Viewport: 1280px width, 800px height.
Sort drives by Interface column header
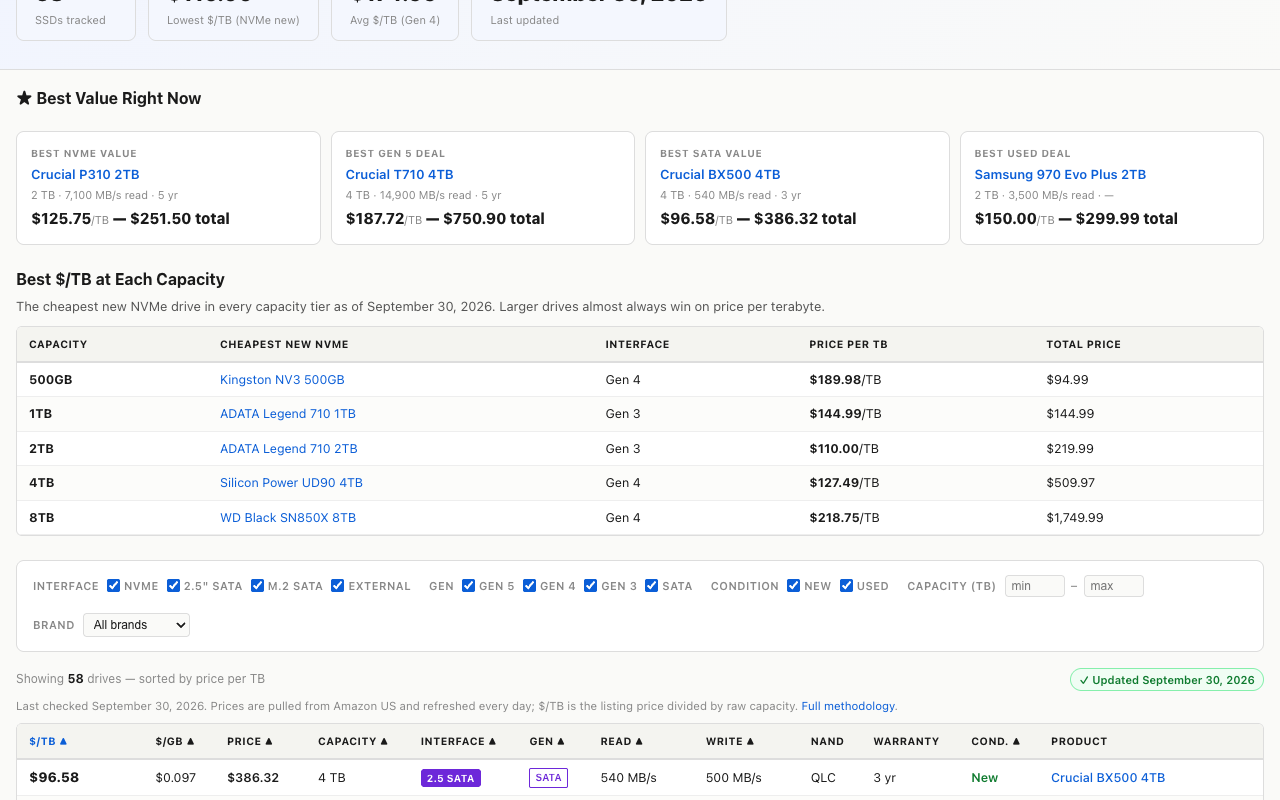coord(459,742)
